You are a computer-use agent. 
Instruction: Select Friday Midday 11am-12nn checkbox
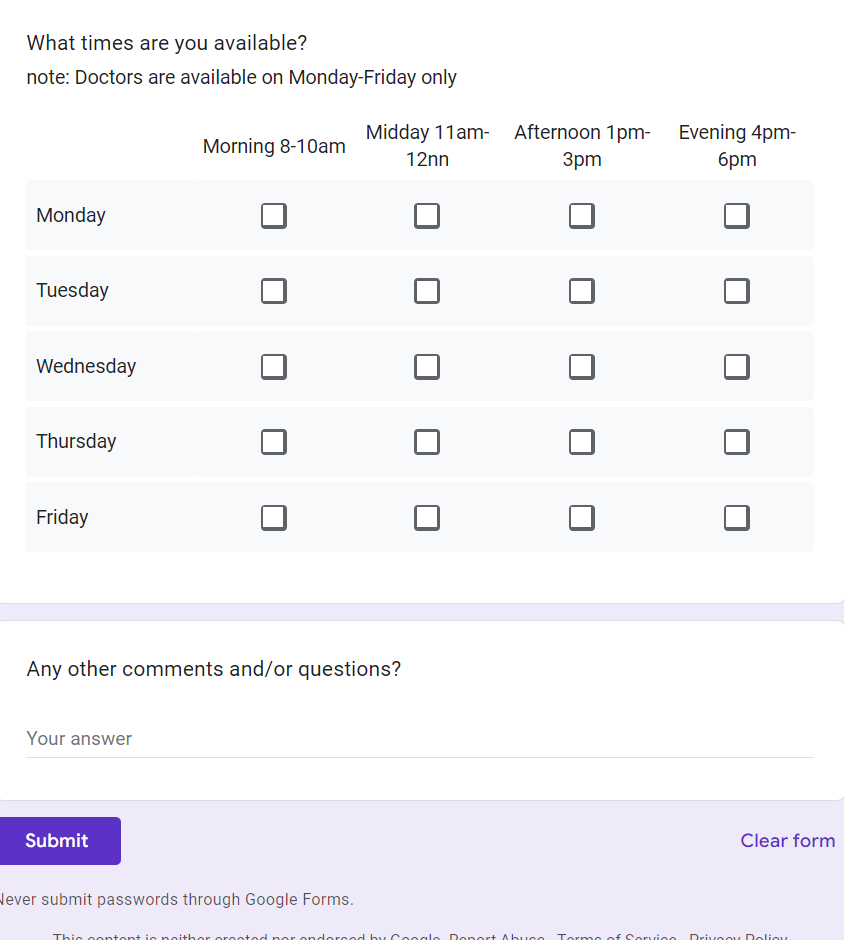point(427,518)
